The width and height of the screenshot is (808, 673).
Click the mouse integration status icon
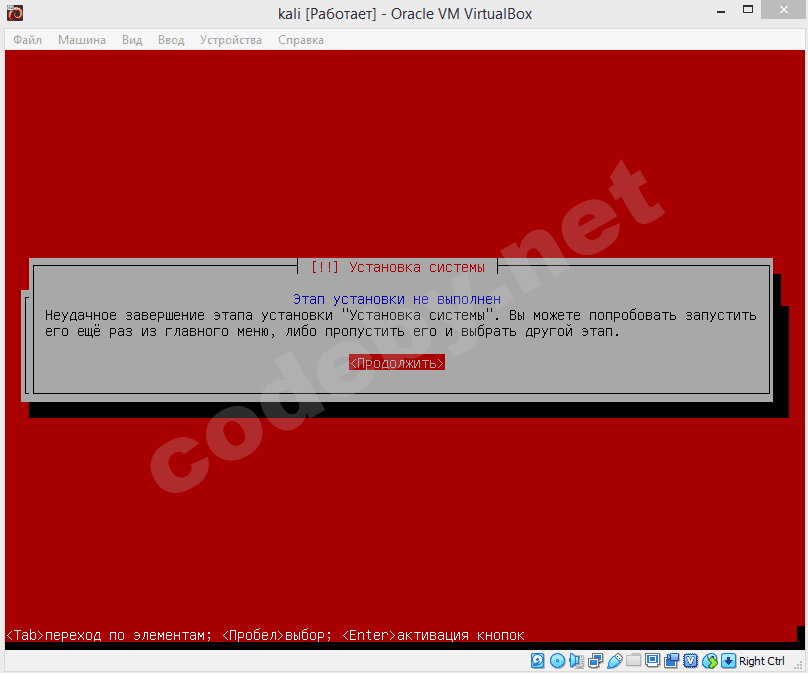(710, 661)
